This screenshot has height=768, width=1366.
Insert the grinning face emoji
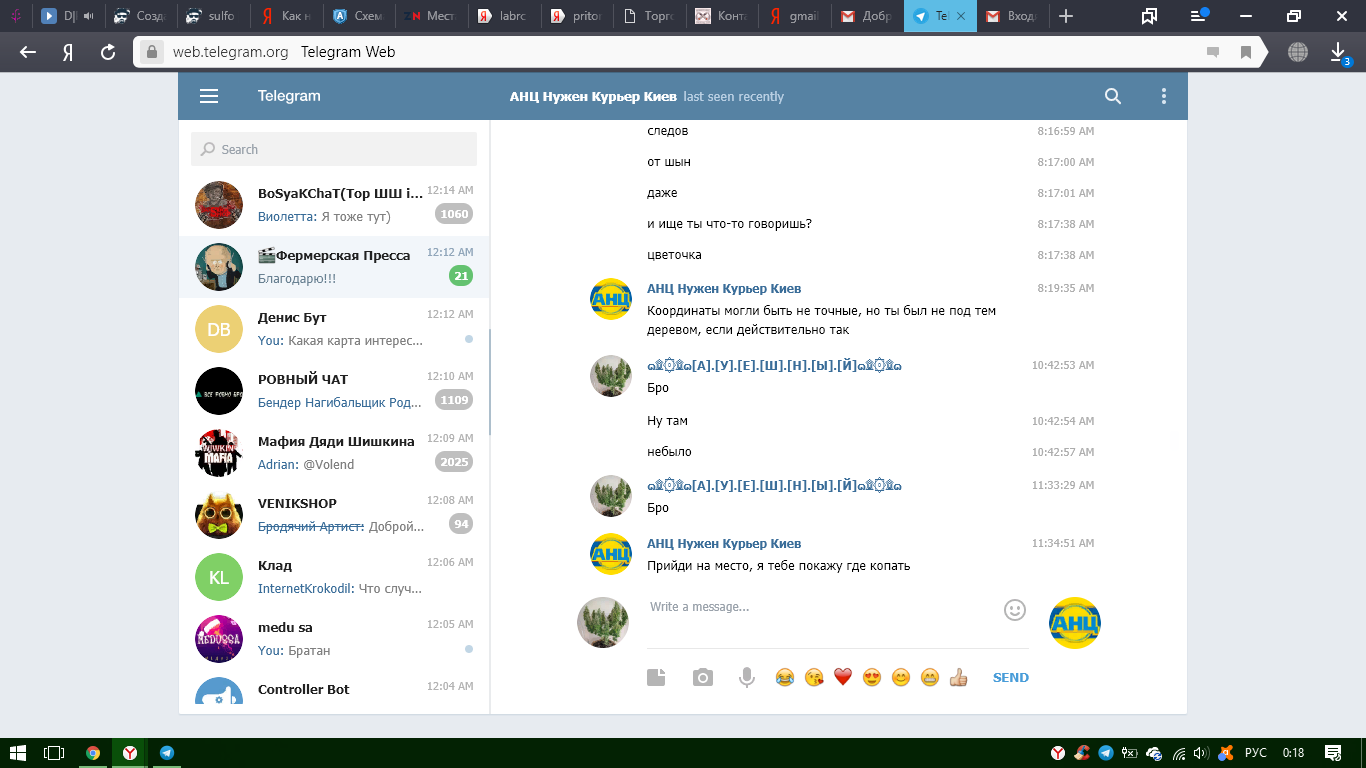(930, 677)
